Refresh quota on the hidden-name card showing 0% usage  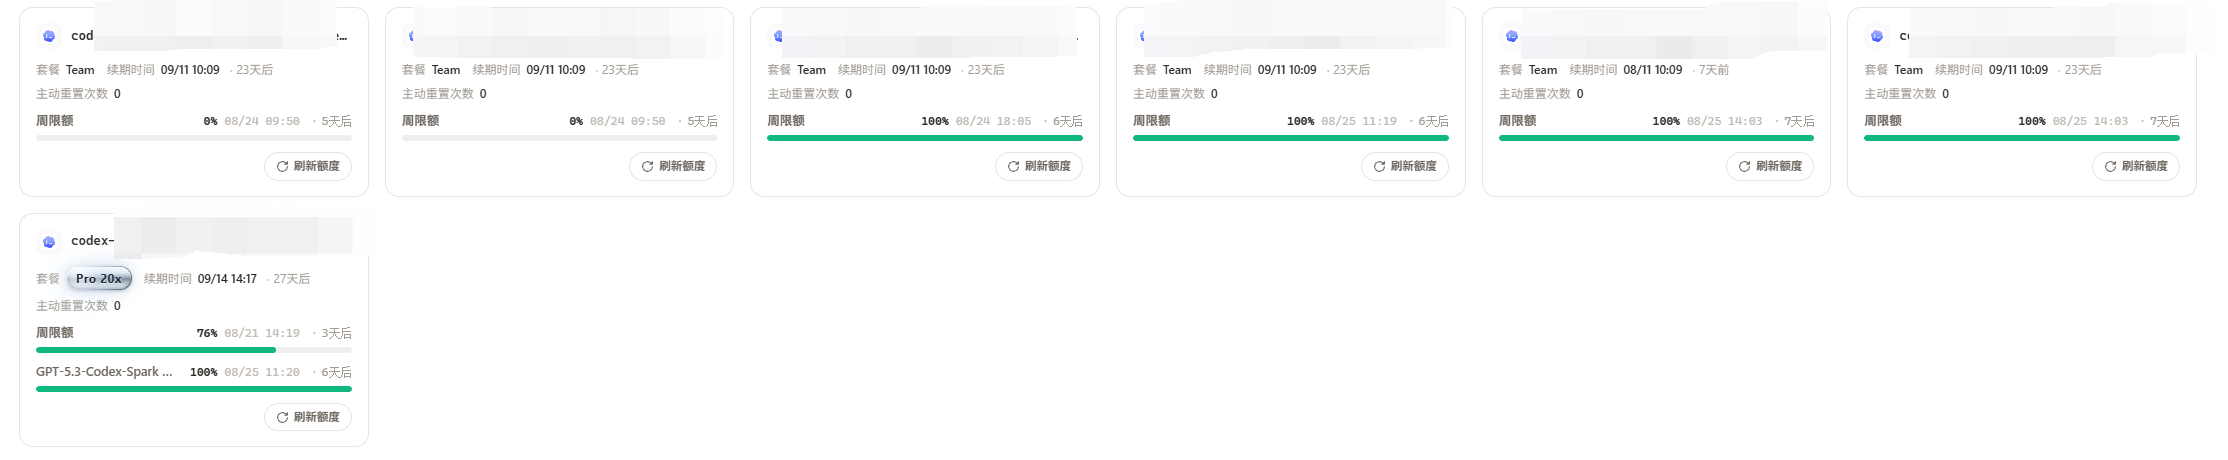tap(648, 166)
